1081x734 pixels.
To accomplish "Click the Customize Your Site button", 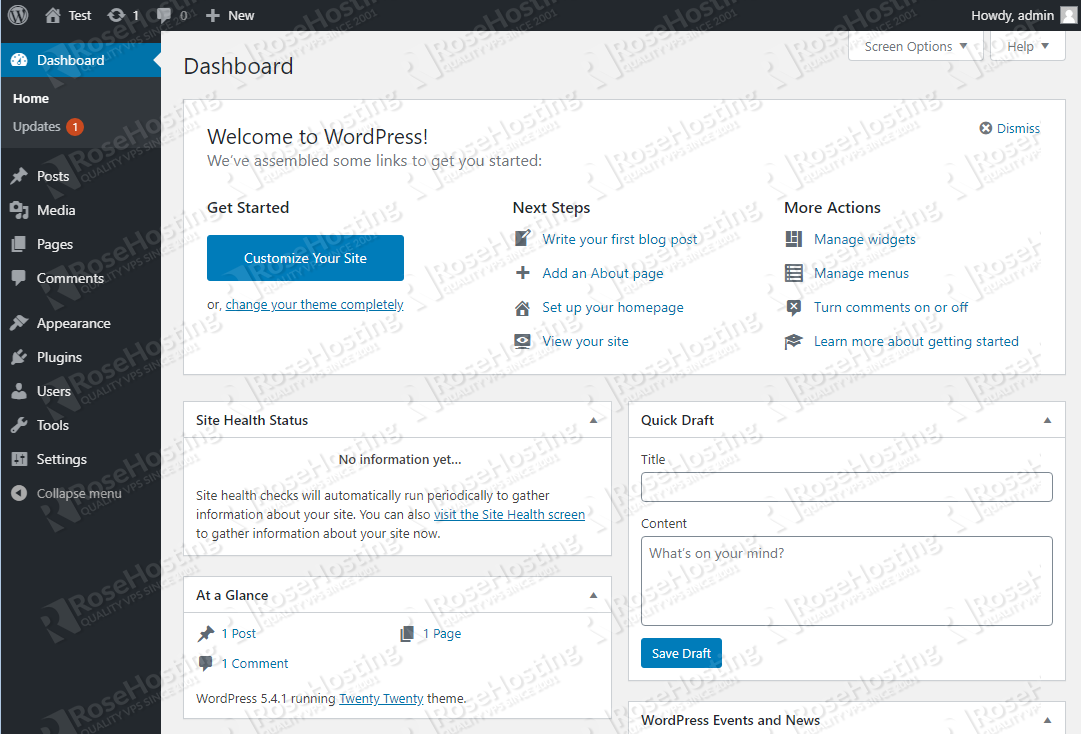I will (x=304, y=257).
